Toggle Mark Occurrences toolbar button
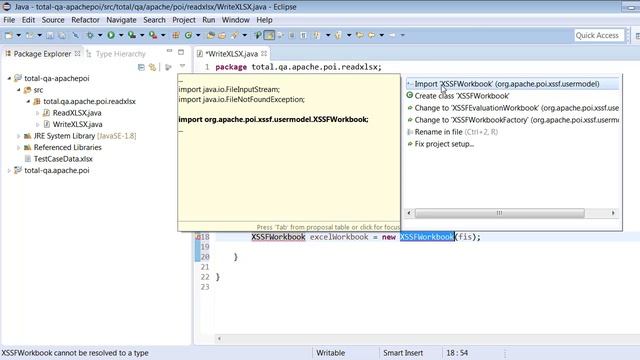The height and width of the screenshot is (360, 640). point(269,36)
